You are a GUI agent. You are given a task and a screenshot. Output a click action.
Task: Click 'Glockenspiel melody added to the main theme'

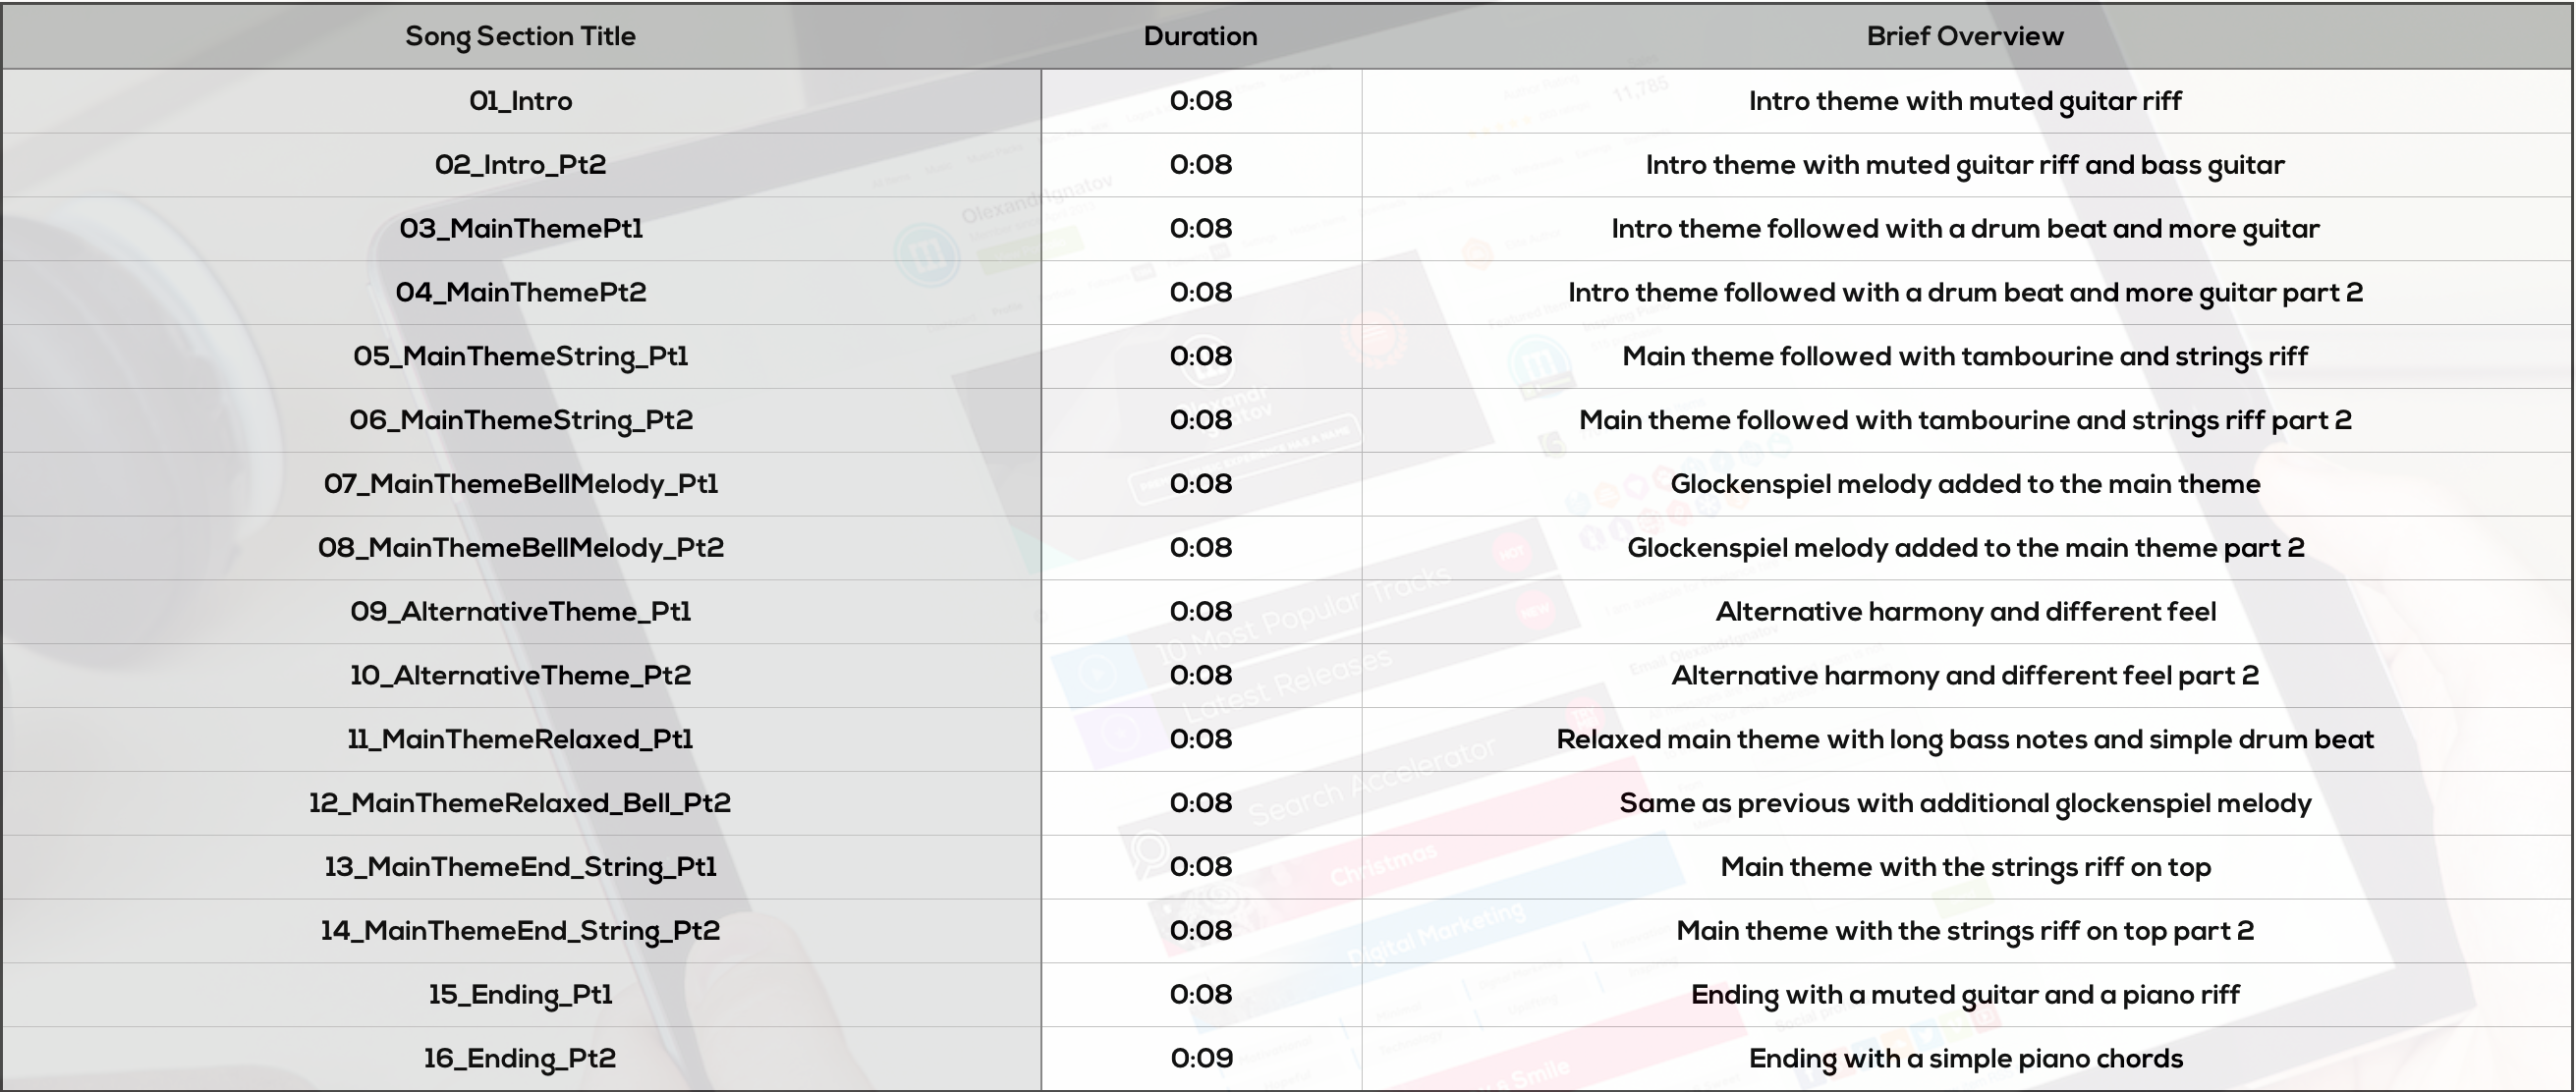click(1965, 485)
